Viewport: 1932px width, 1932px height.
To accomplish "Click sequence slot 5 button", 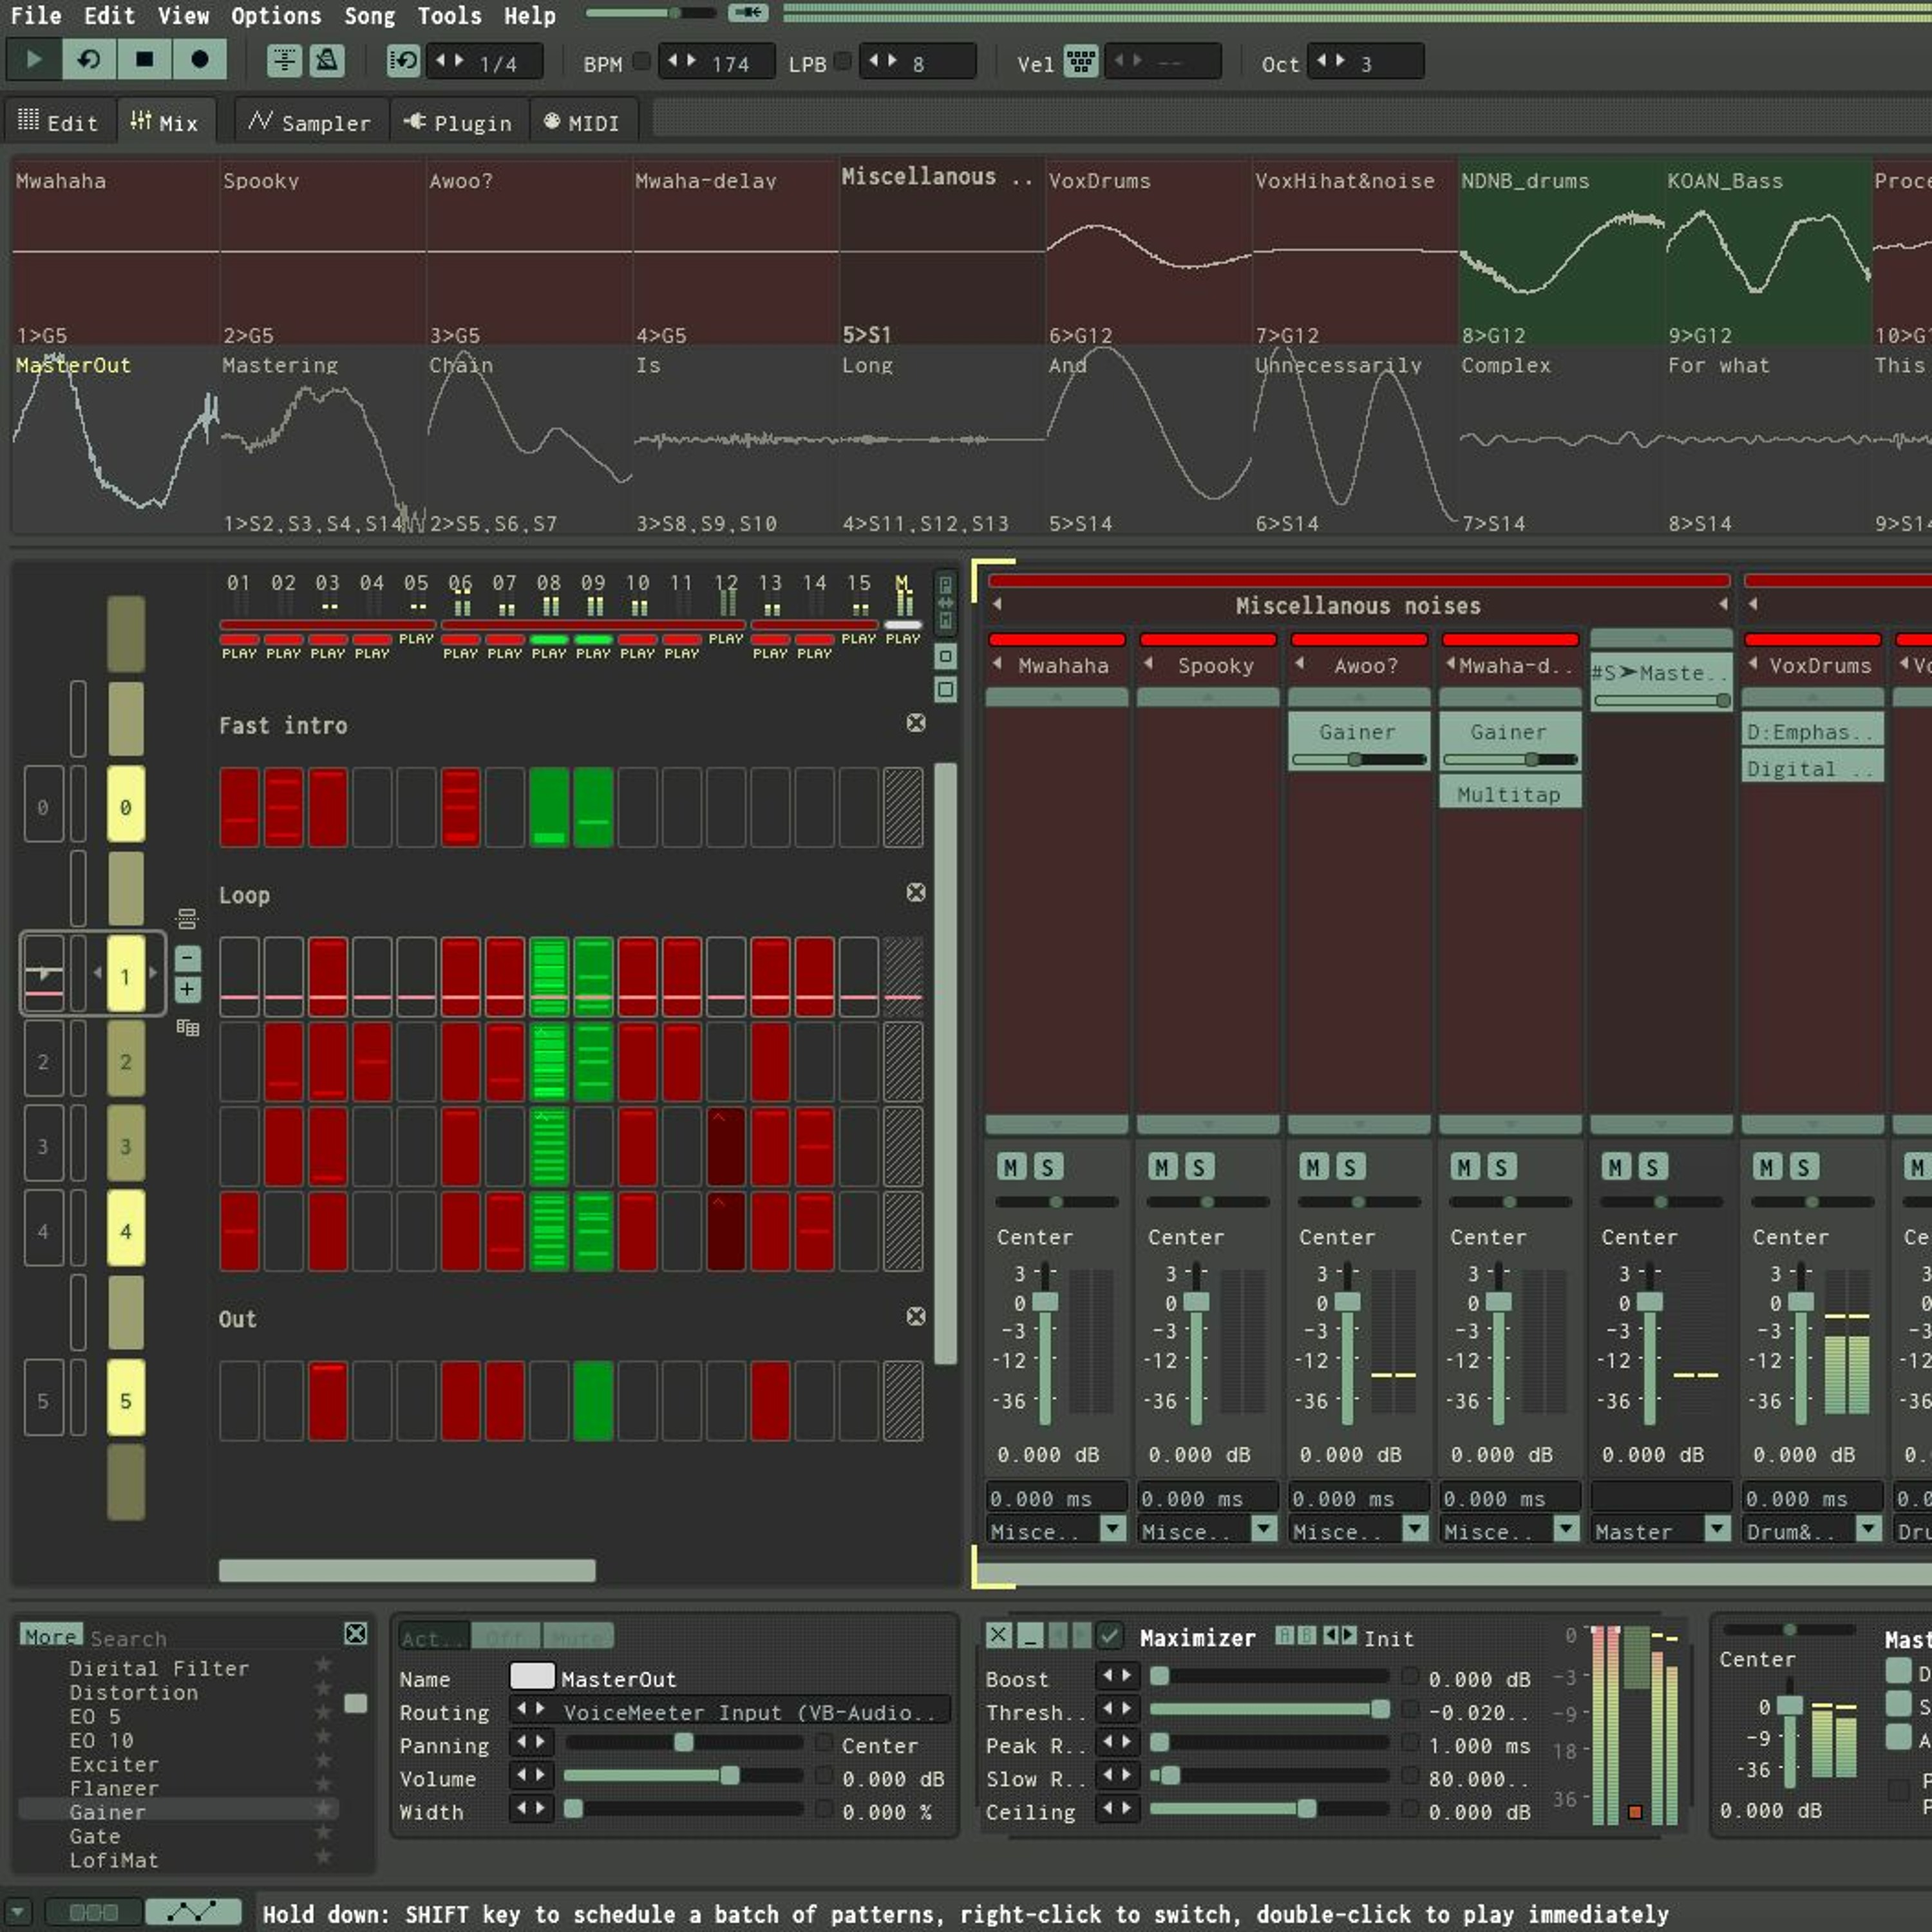I will click(x=125, y=1400).
